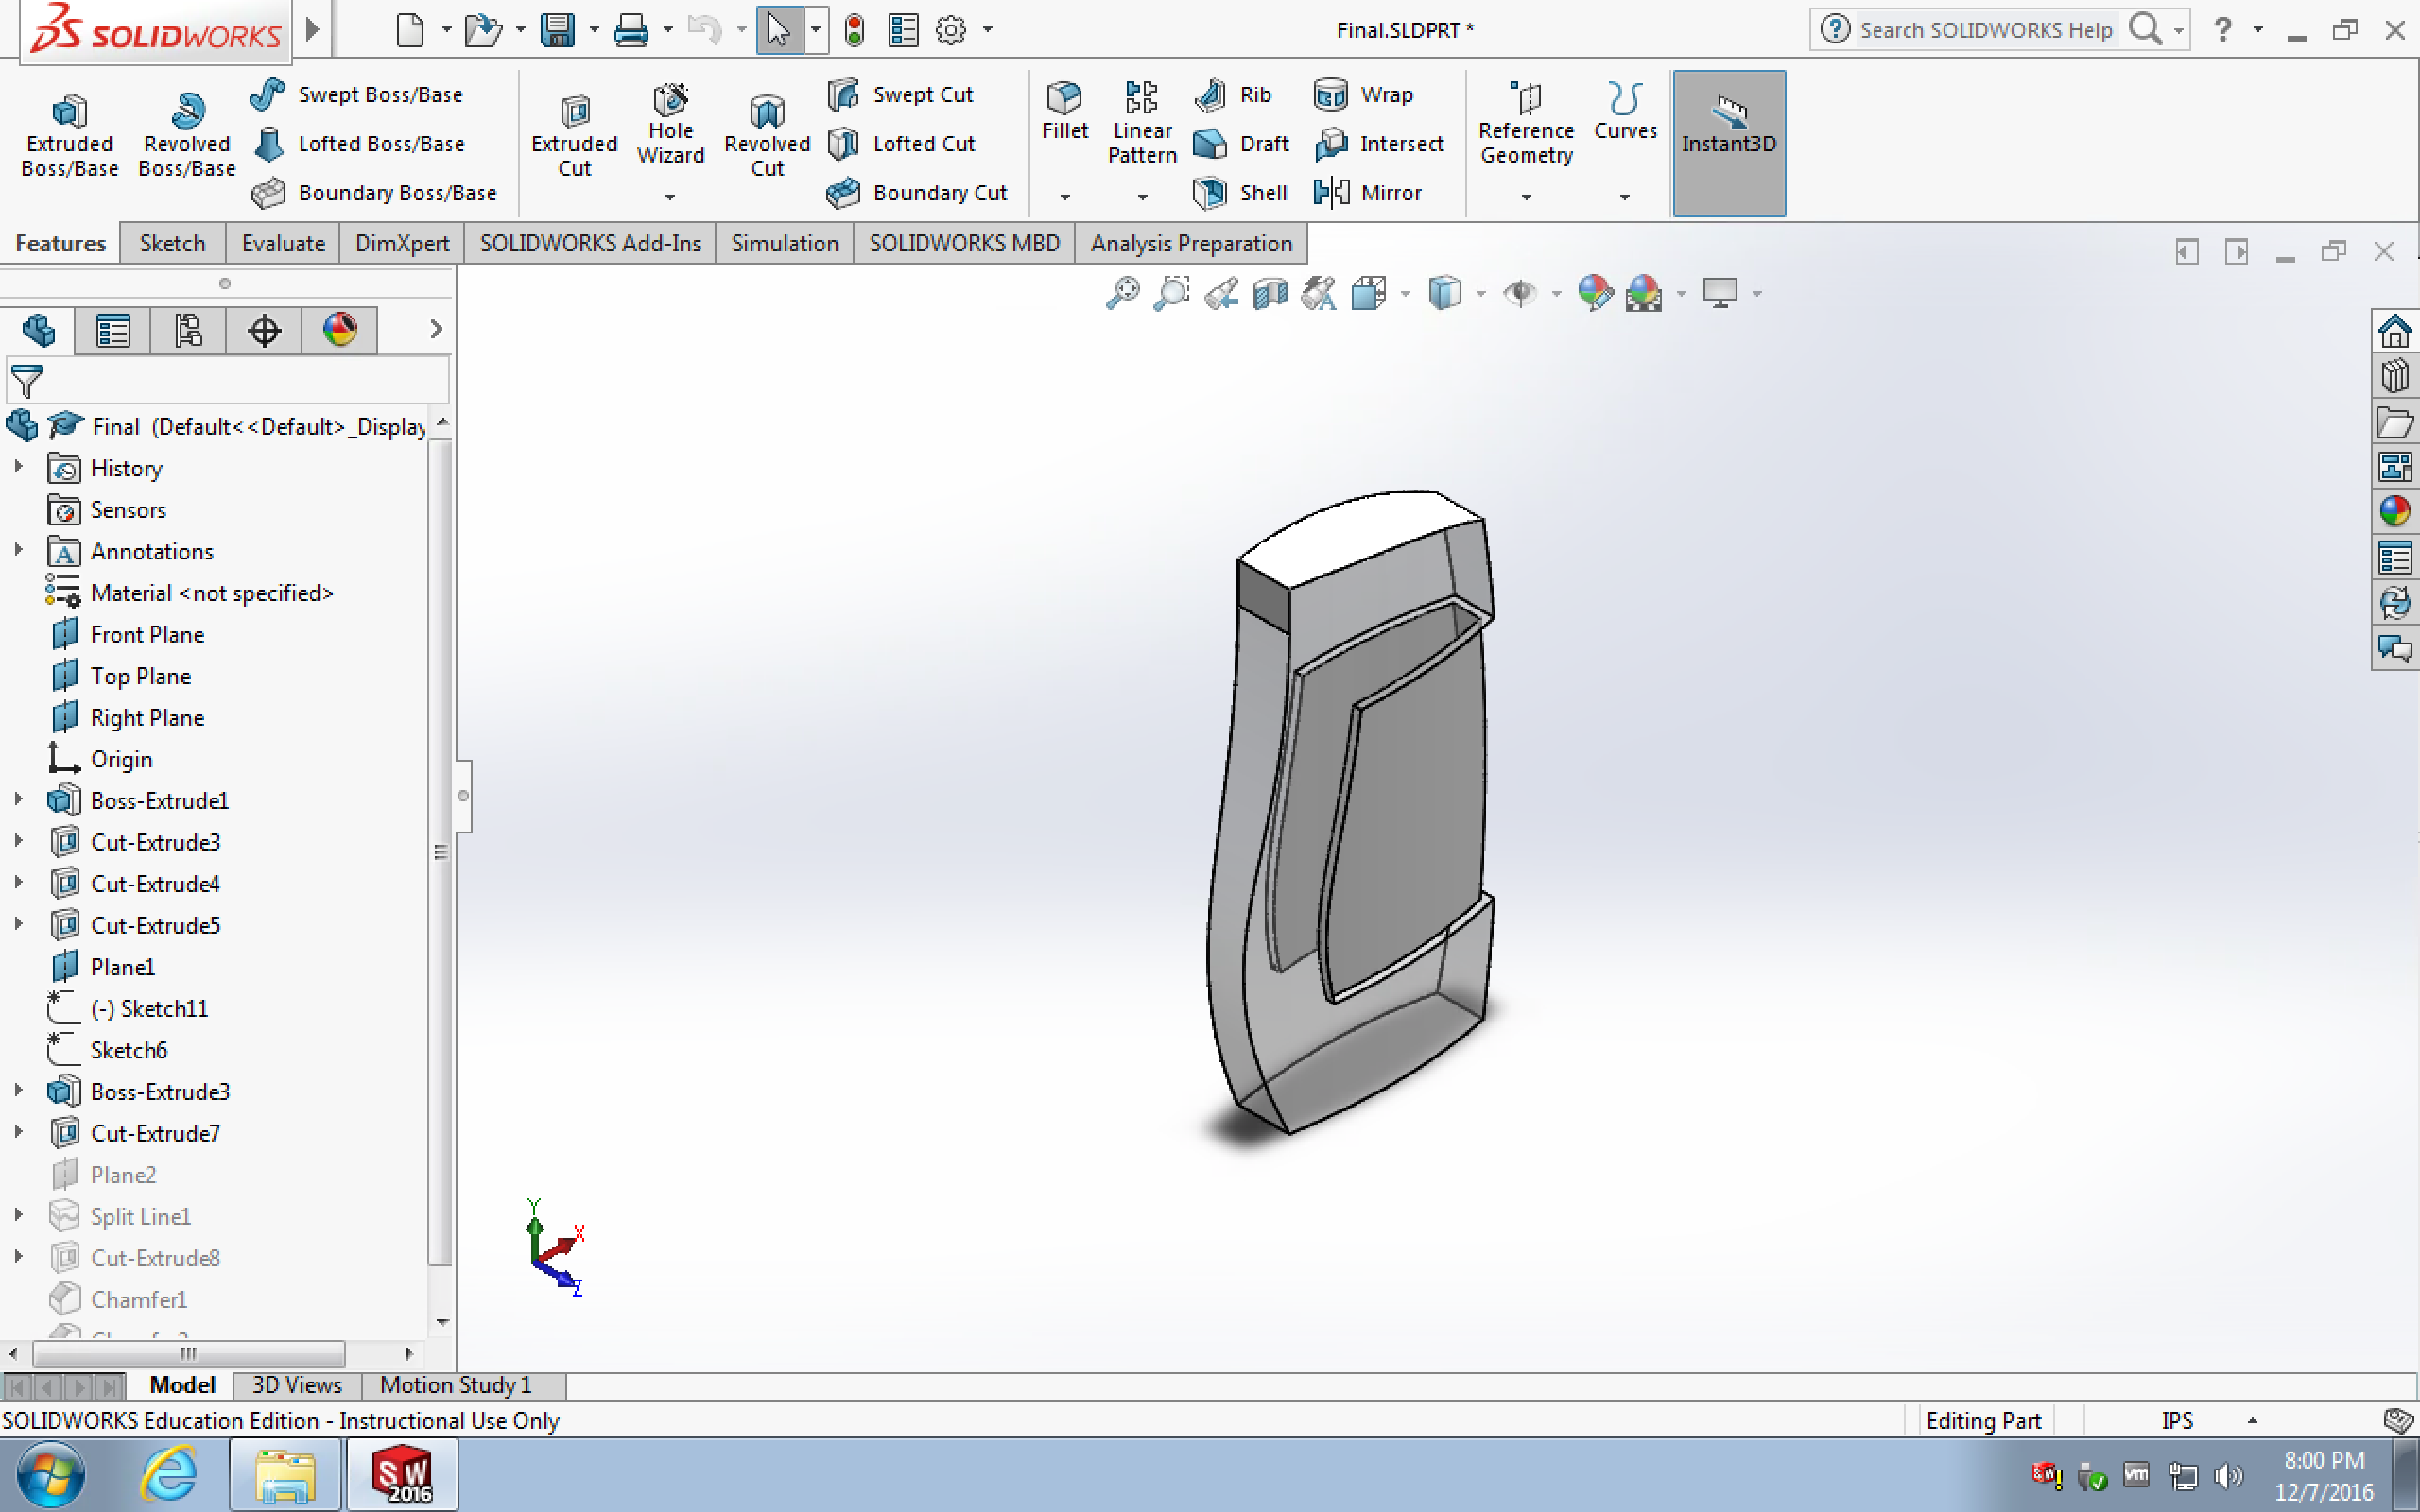Toggle the Instant3D button
Image resolution: width=2420 pixels, height=1512 pixels.
(x=1728, y=142)
